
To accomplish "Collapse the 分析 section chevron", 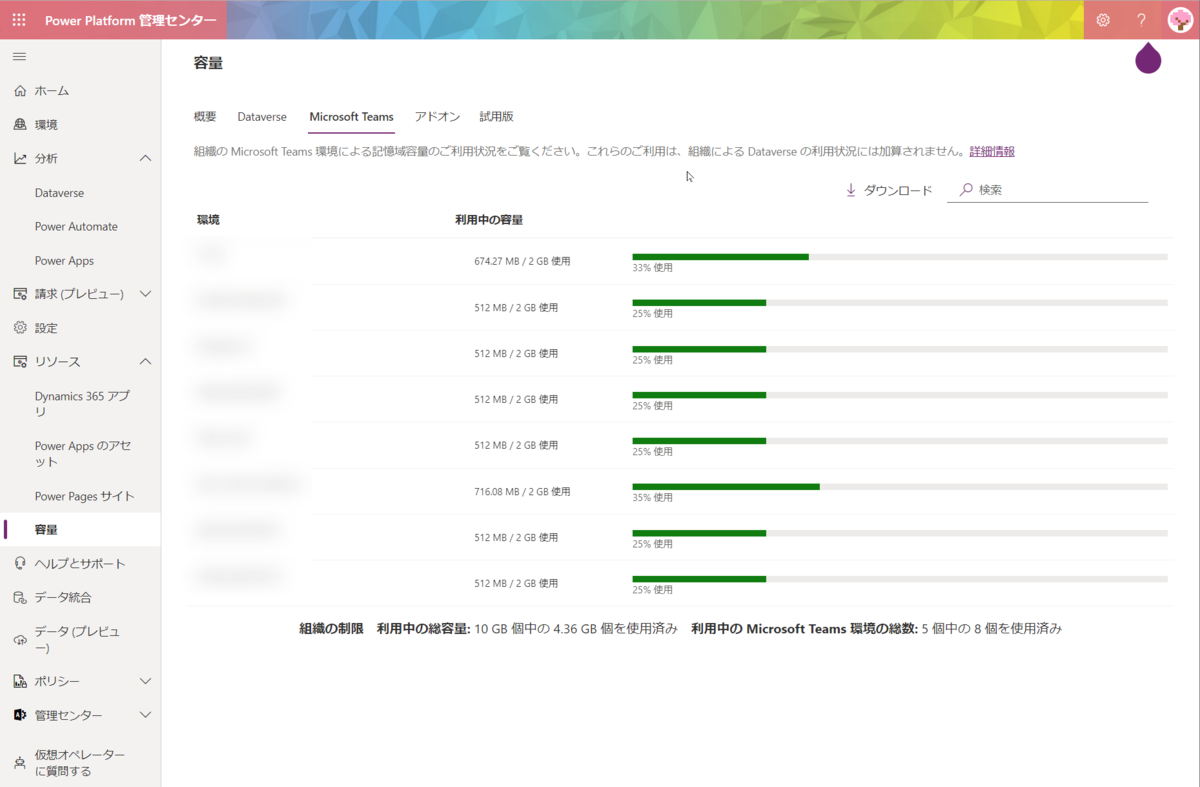I will pos(145,159).
